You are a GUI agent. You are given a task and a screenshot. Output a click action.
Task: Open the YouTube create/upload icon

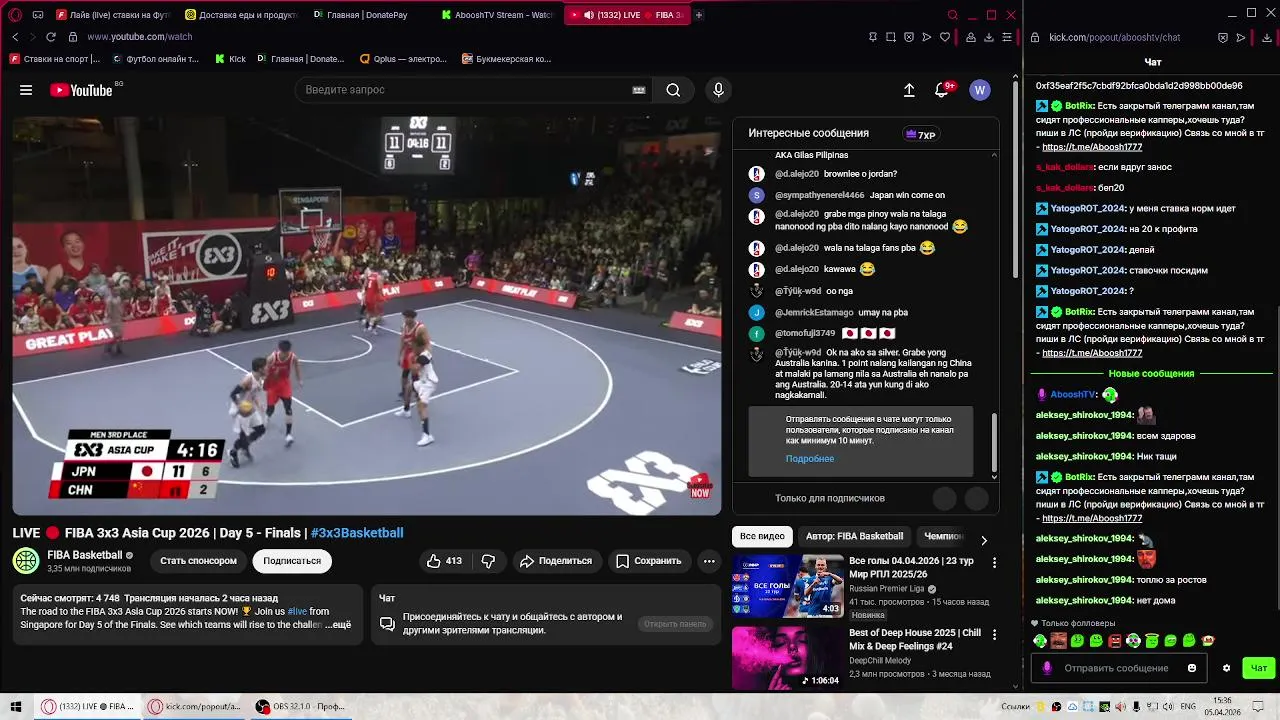tap(909, 90)
